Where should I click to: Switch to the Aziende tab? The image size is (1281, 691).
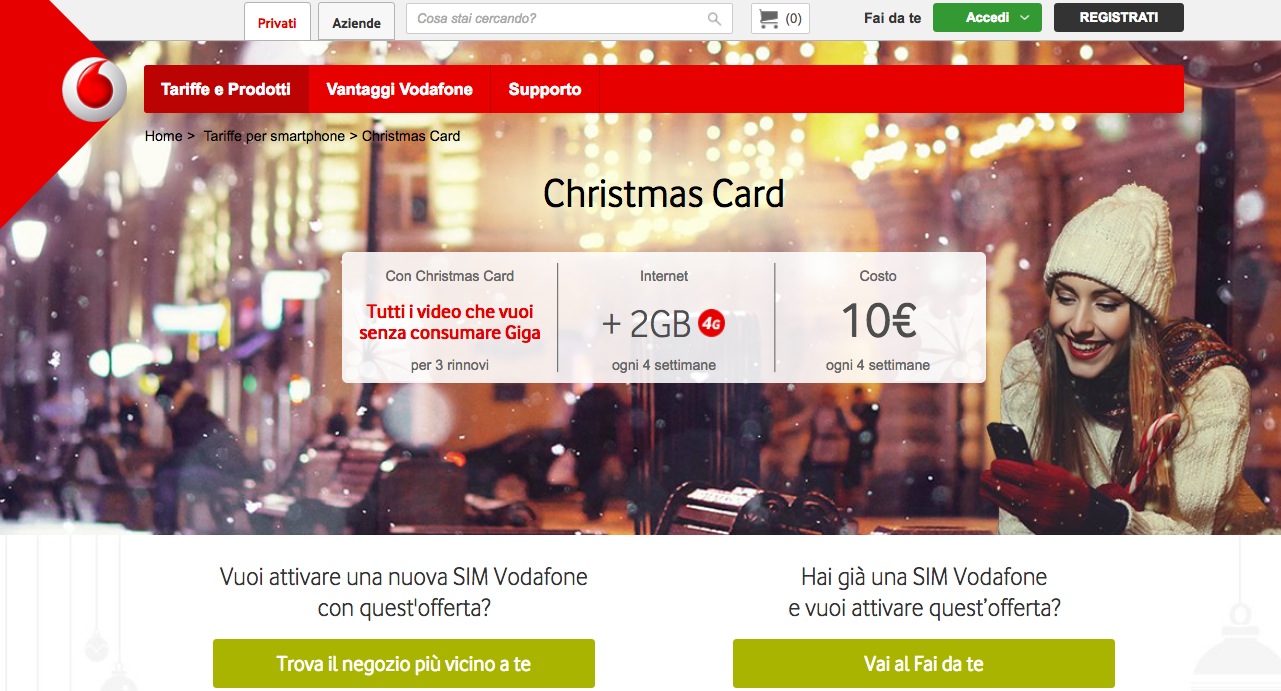[x=356, y=22]
